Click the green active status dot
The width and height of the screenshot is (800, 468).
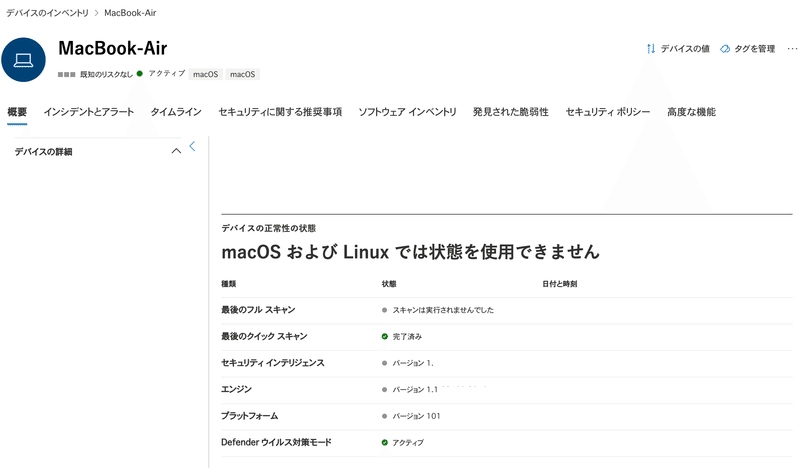tap(140, 73)
